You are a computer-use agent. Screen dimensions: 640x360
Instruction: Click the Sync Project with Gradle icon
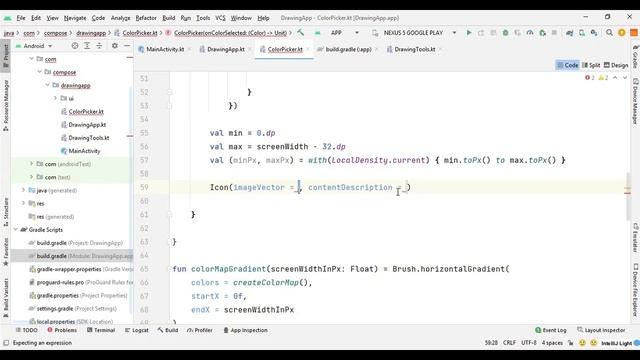click(x=569, y=33)
